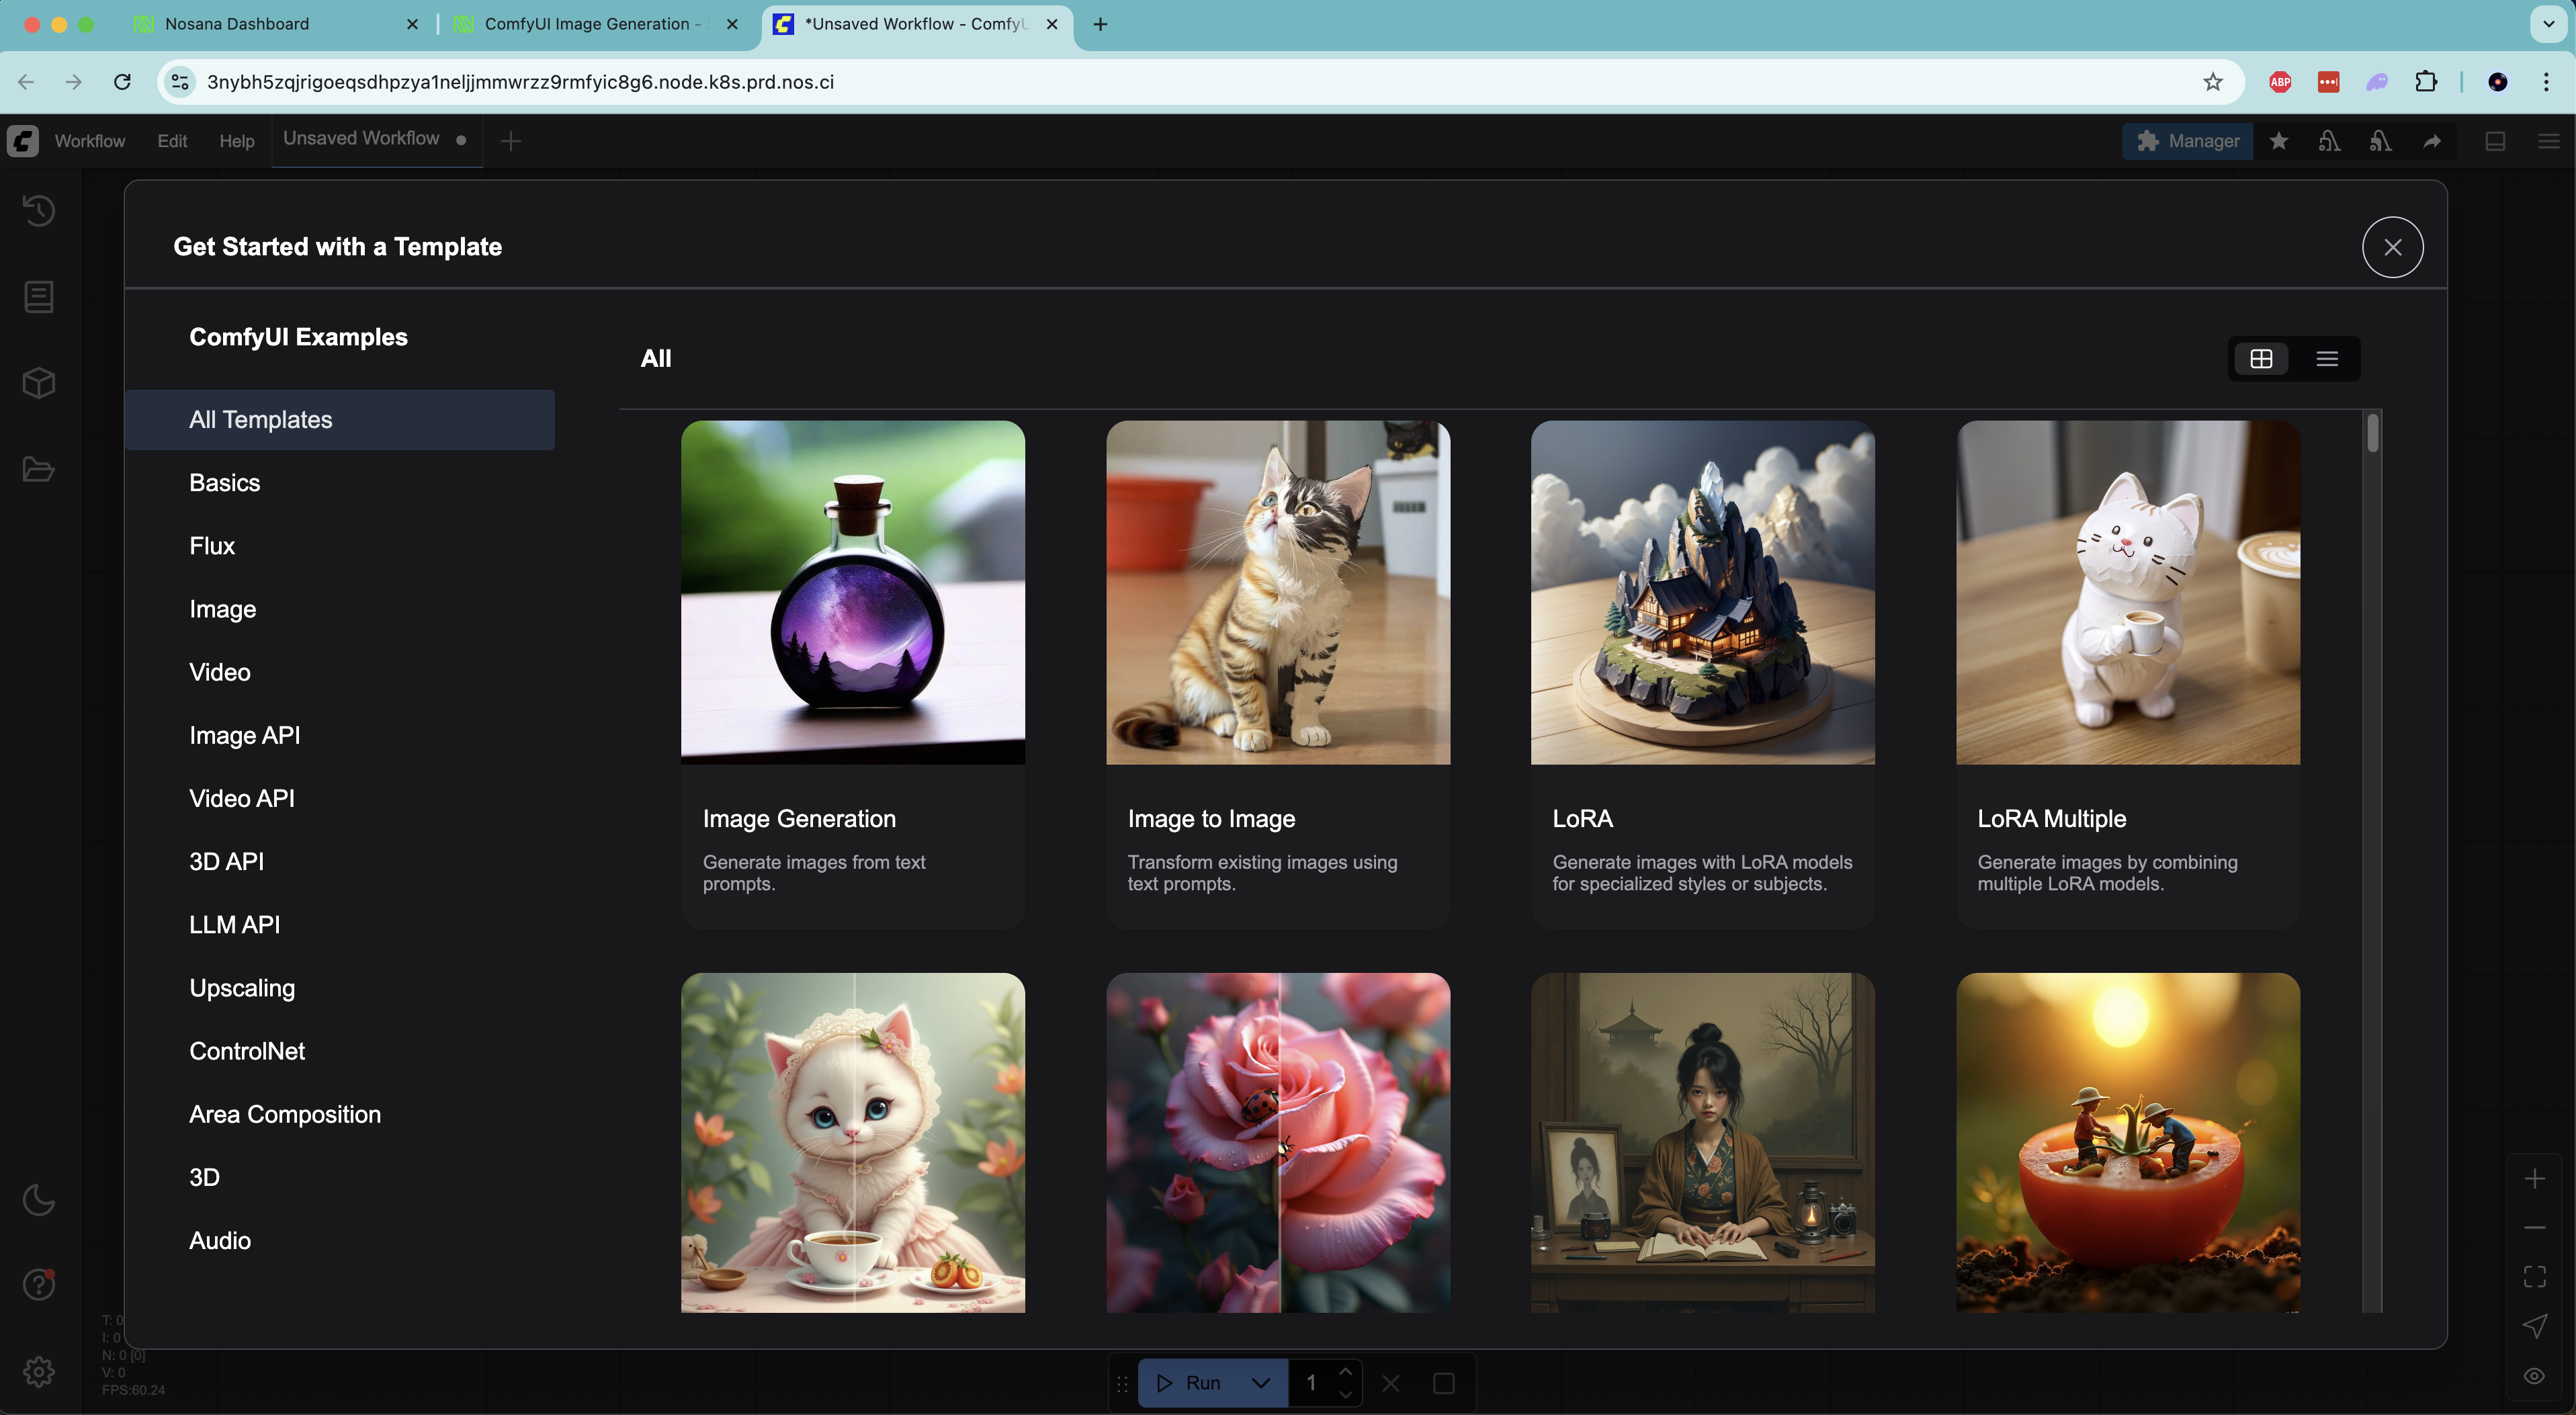
Task: Open the Chrome extensions puzzle icon
Action: [2425, 82]
